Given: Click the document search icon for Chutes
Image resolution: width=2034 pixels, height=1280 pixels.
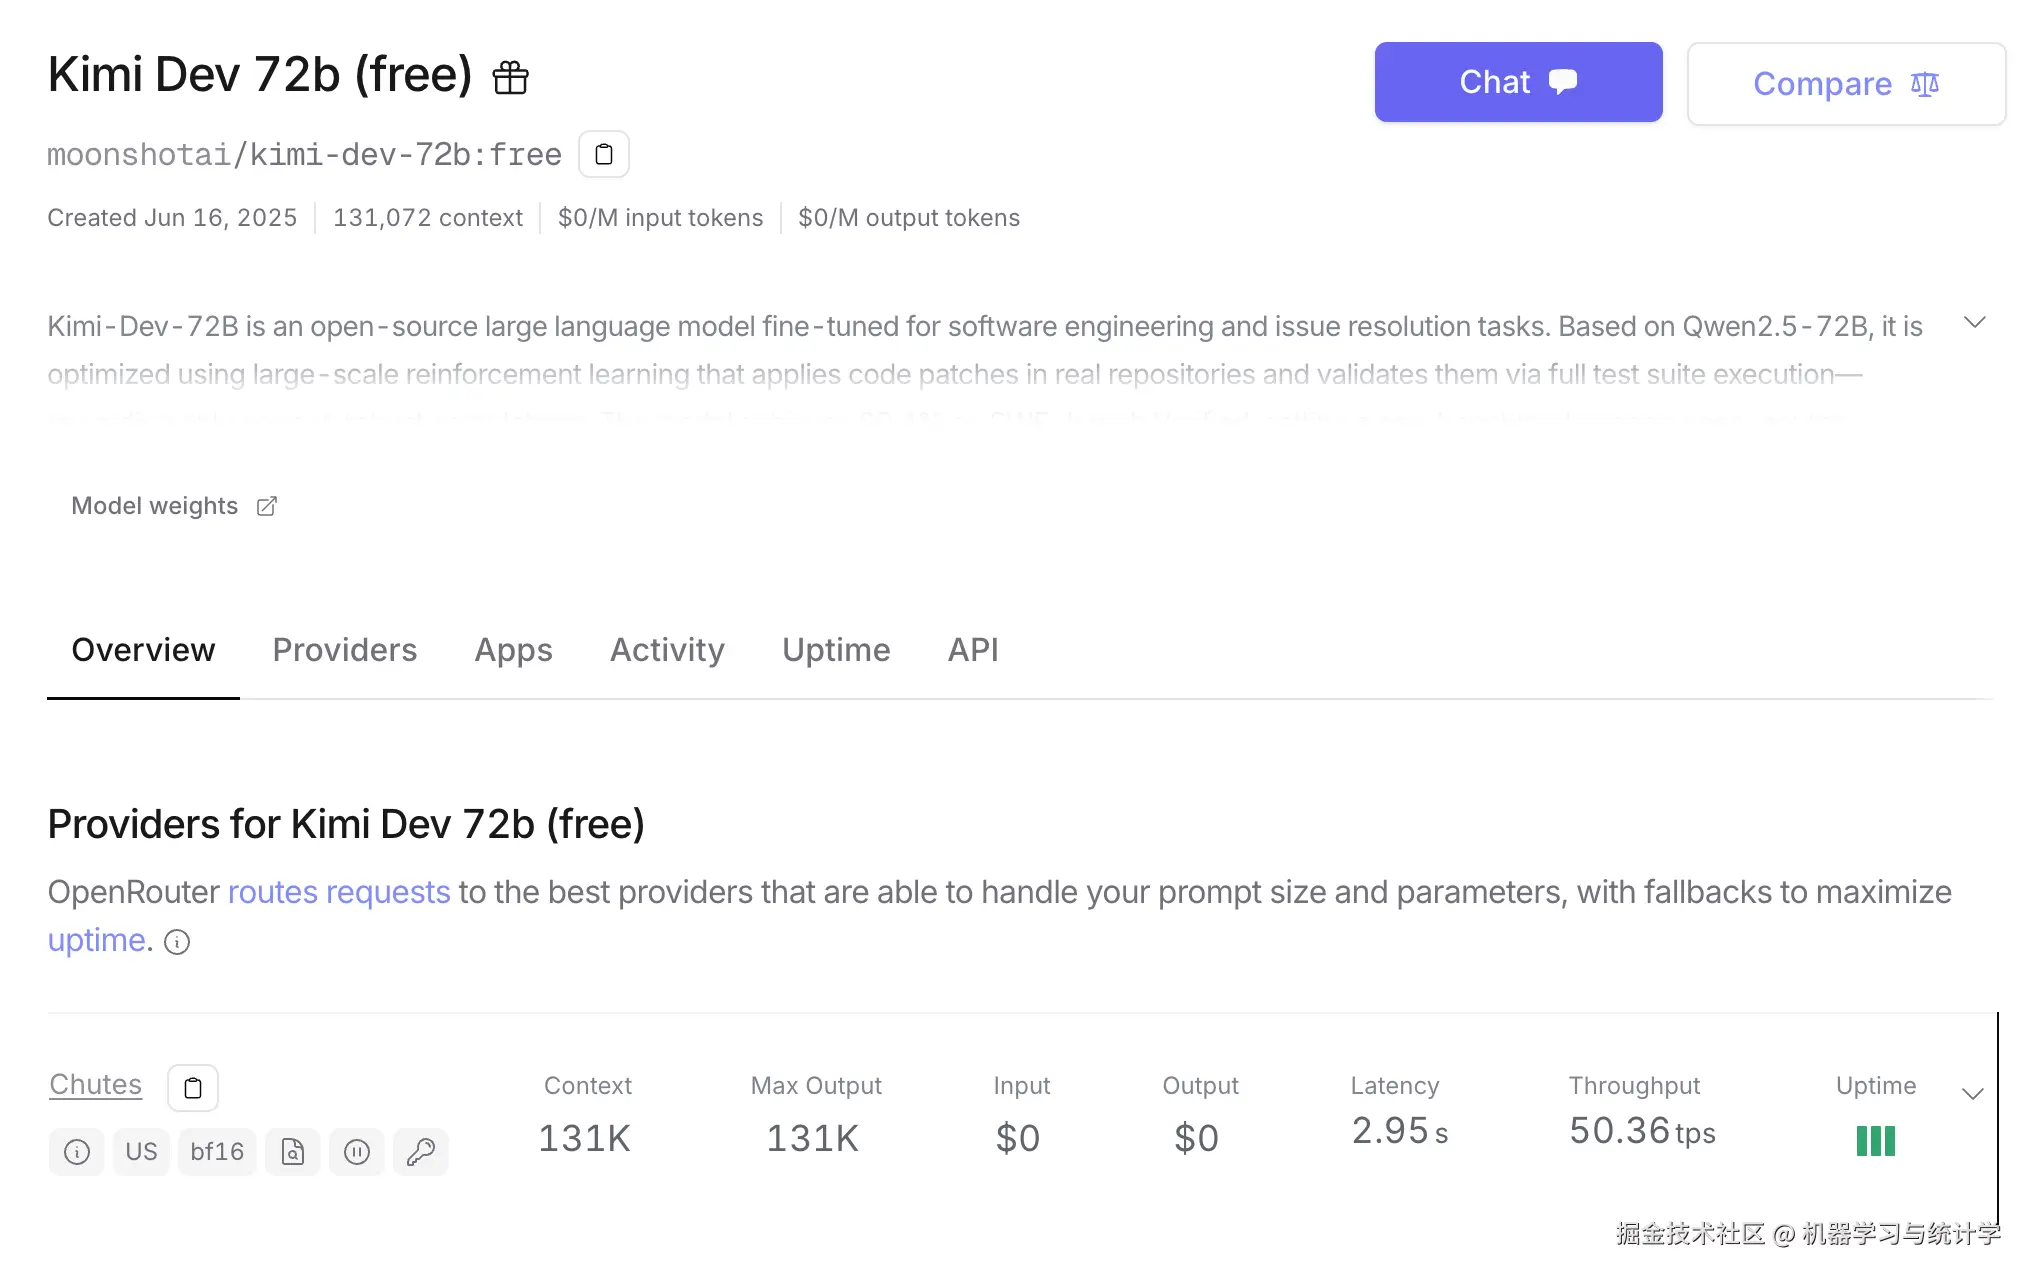Looking at the screenshot, I should [293, 1152].
